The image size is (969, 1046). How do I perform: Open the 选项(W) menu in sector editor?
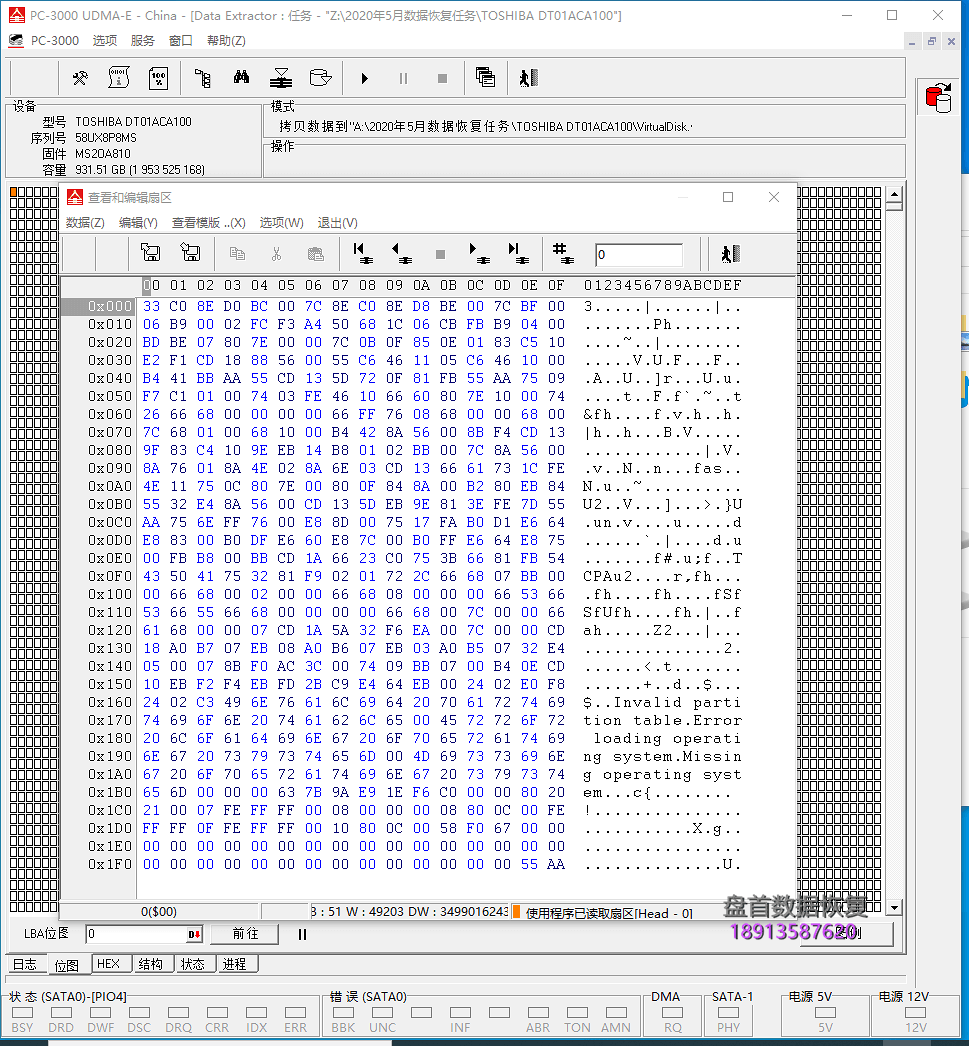point(281,223)
